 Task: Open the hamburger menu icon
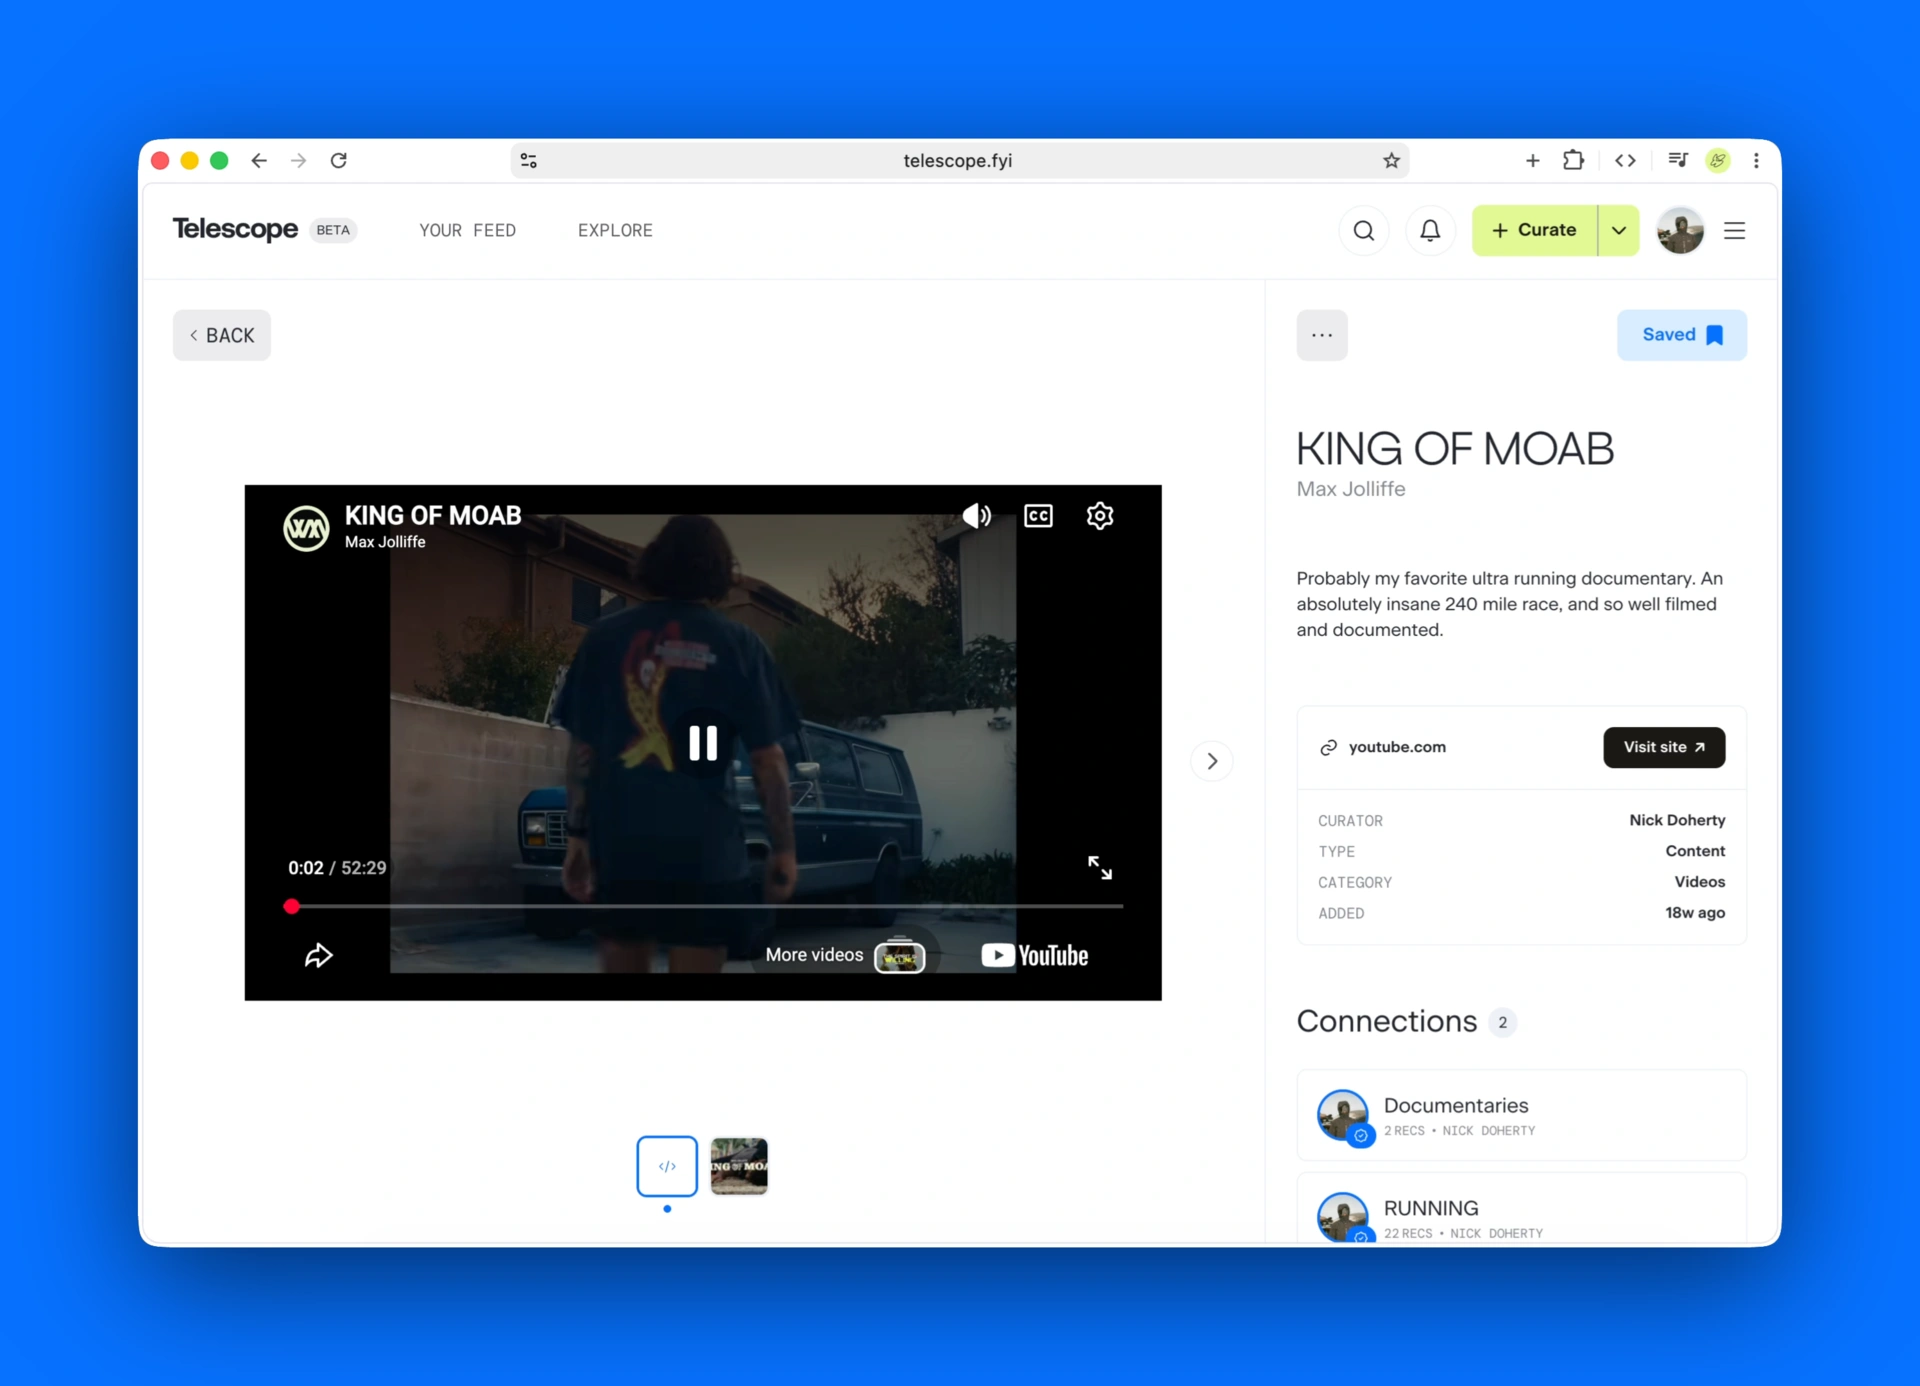coord(1735,231)
